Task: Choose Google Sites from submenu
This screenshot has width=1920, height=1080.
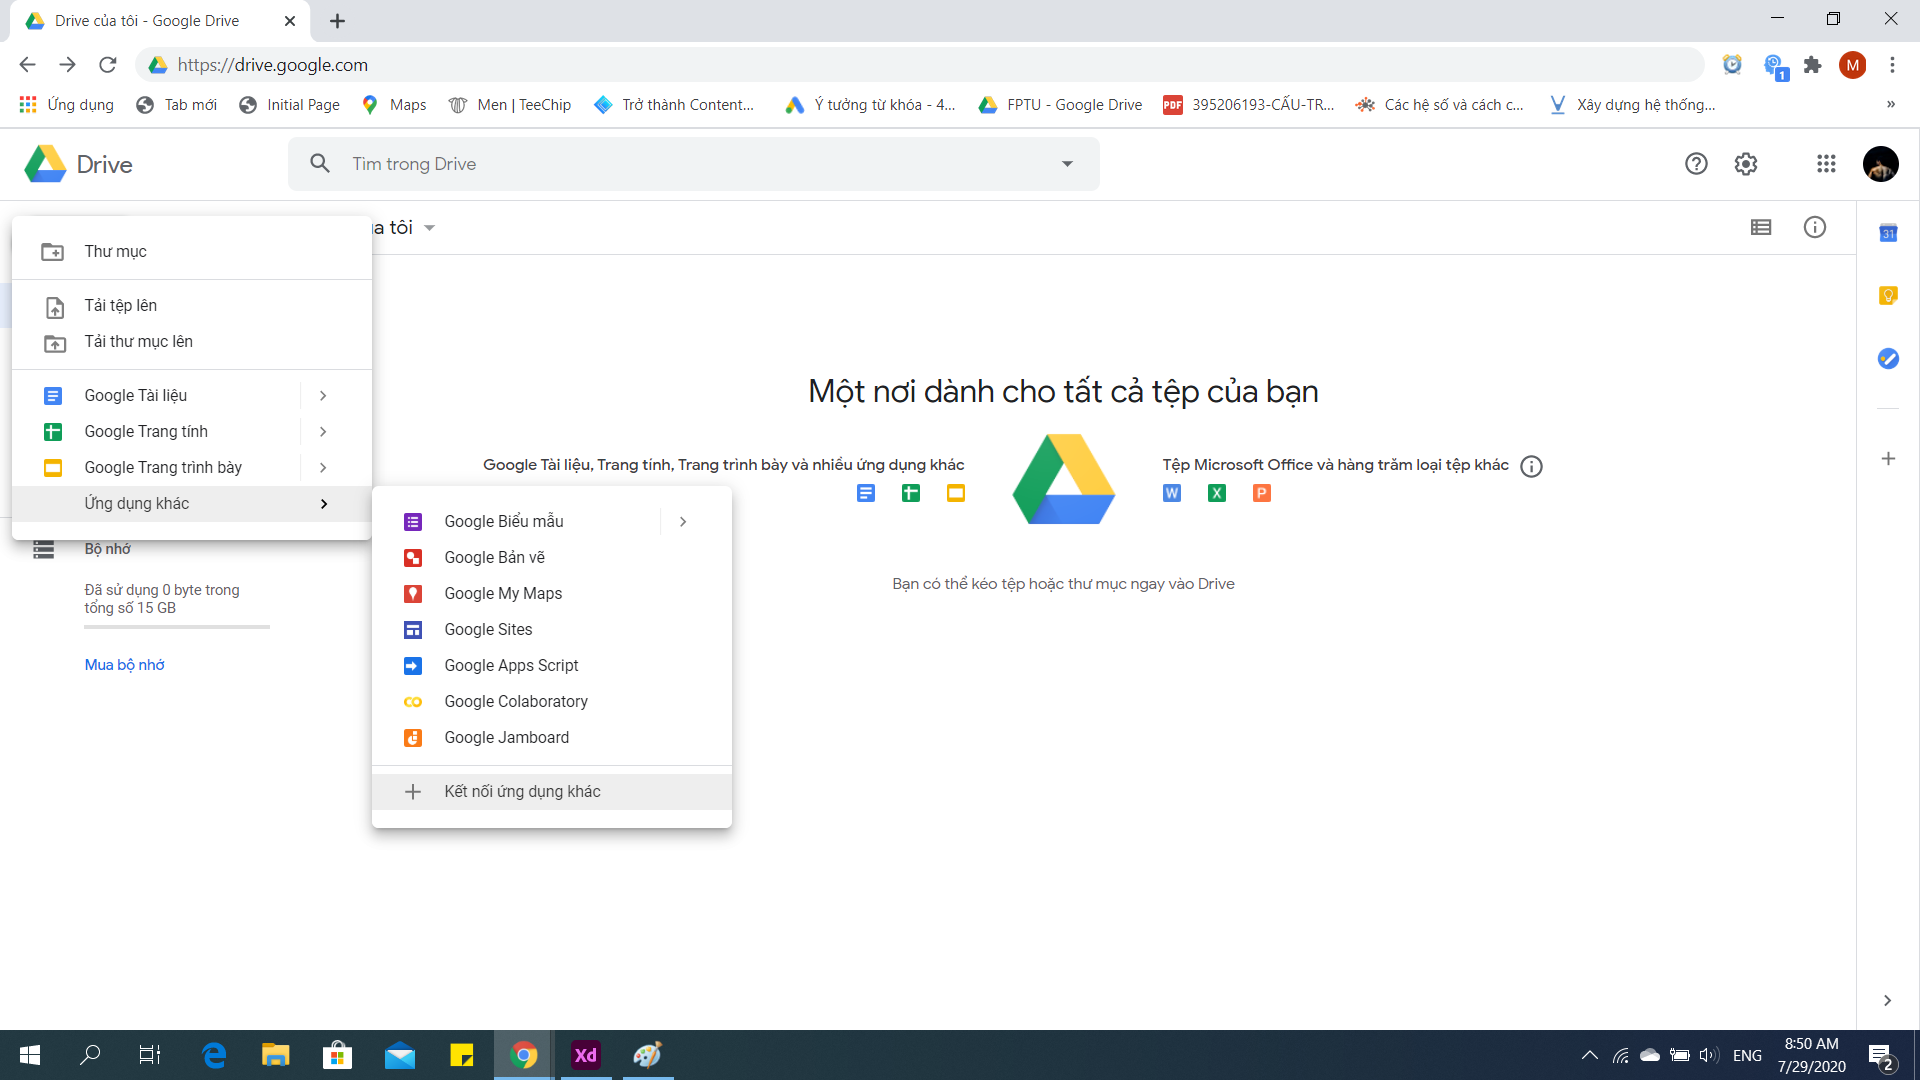Action: 552,630
